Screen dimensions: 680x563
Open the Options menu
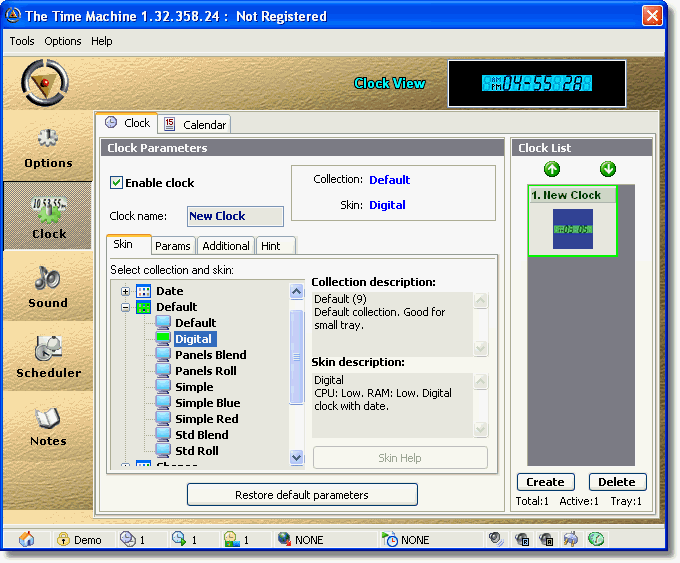(x=63, y=41)
